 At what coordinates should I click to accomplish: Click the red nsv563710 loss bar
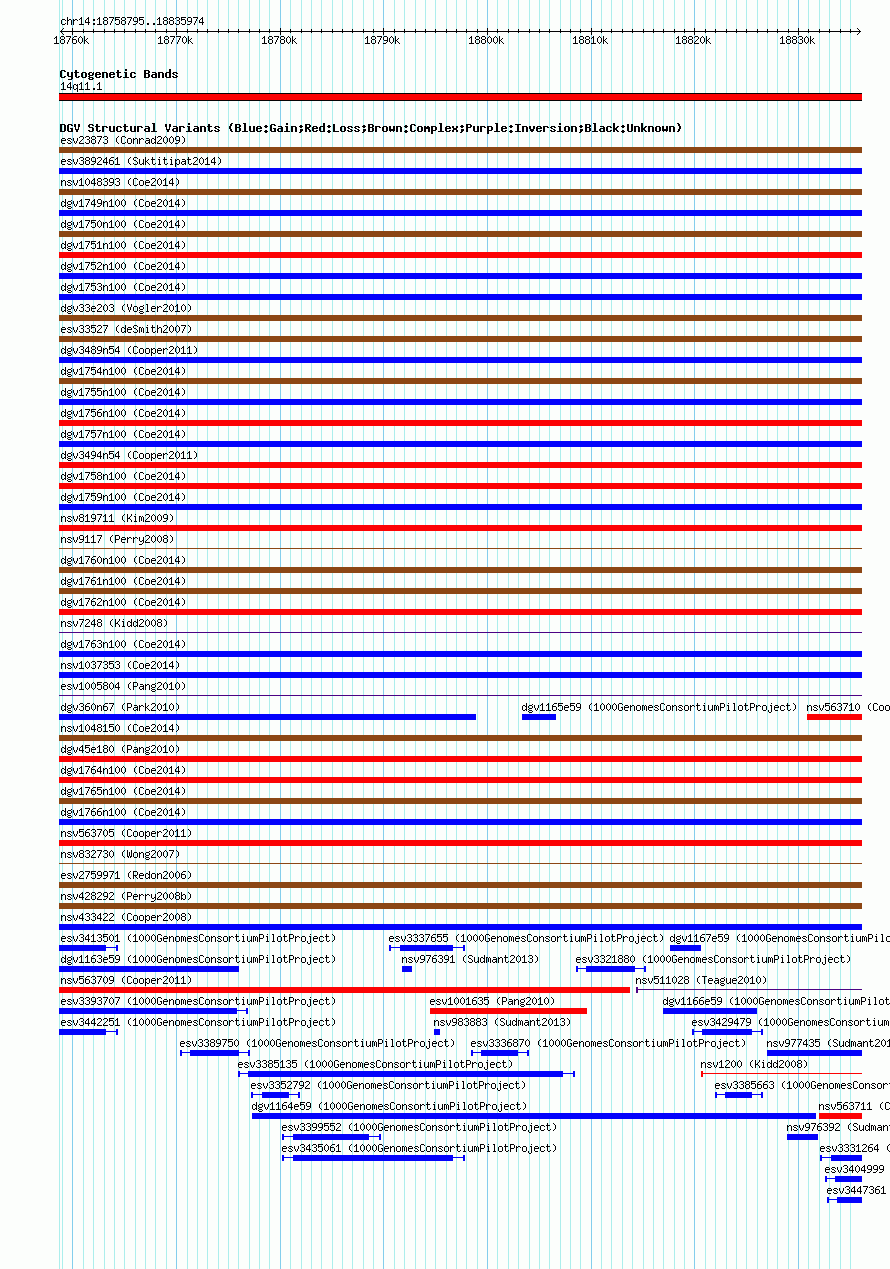pos(834,716)
